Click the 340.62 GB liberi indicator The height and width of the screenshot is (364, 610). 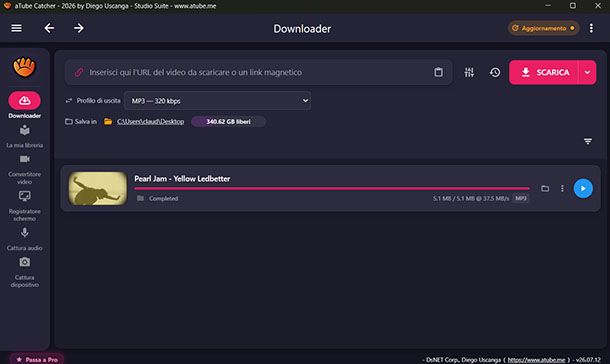[x=228, y=122]
